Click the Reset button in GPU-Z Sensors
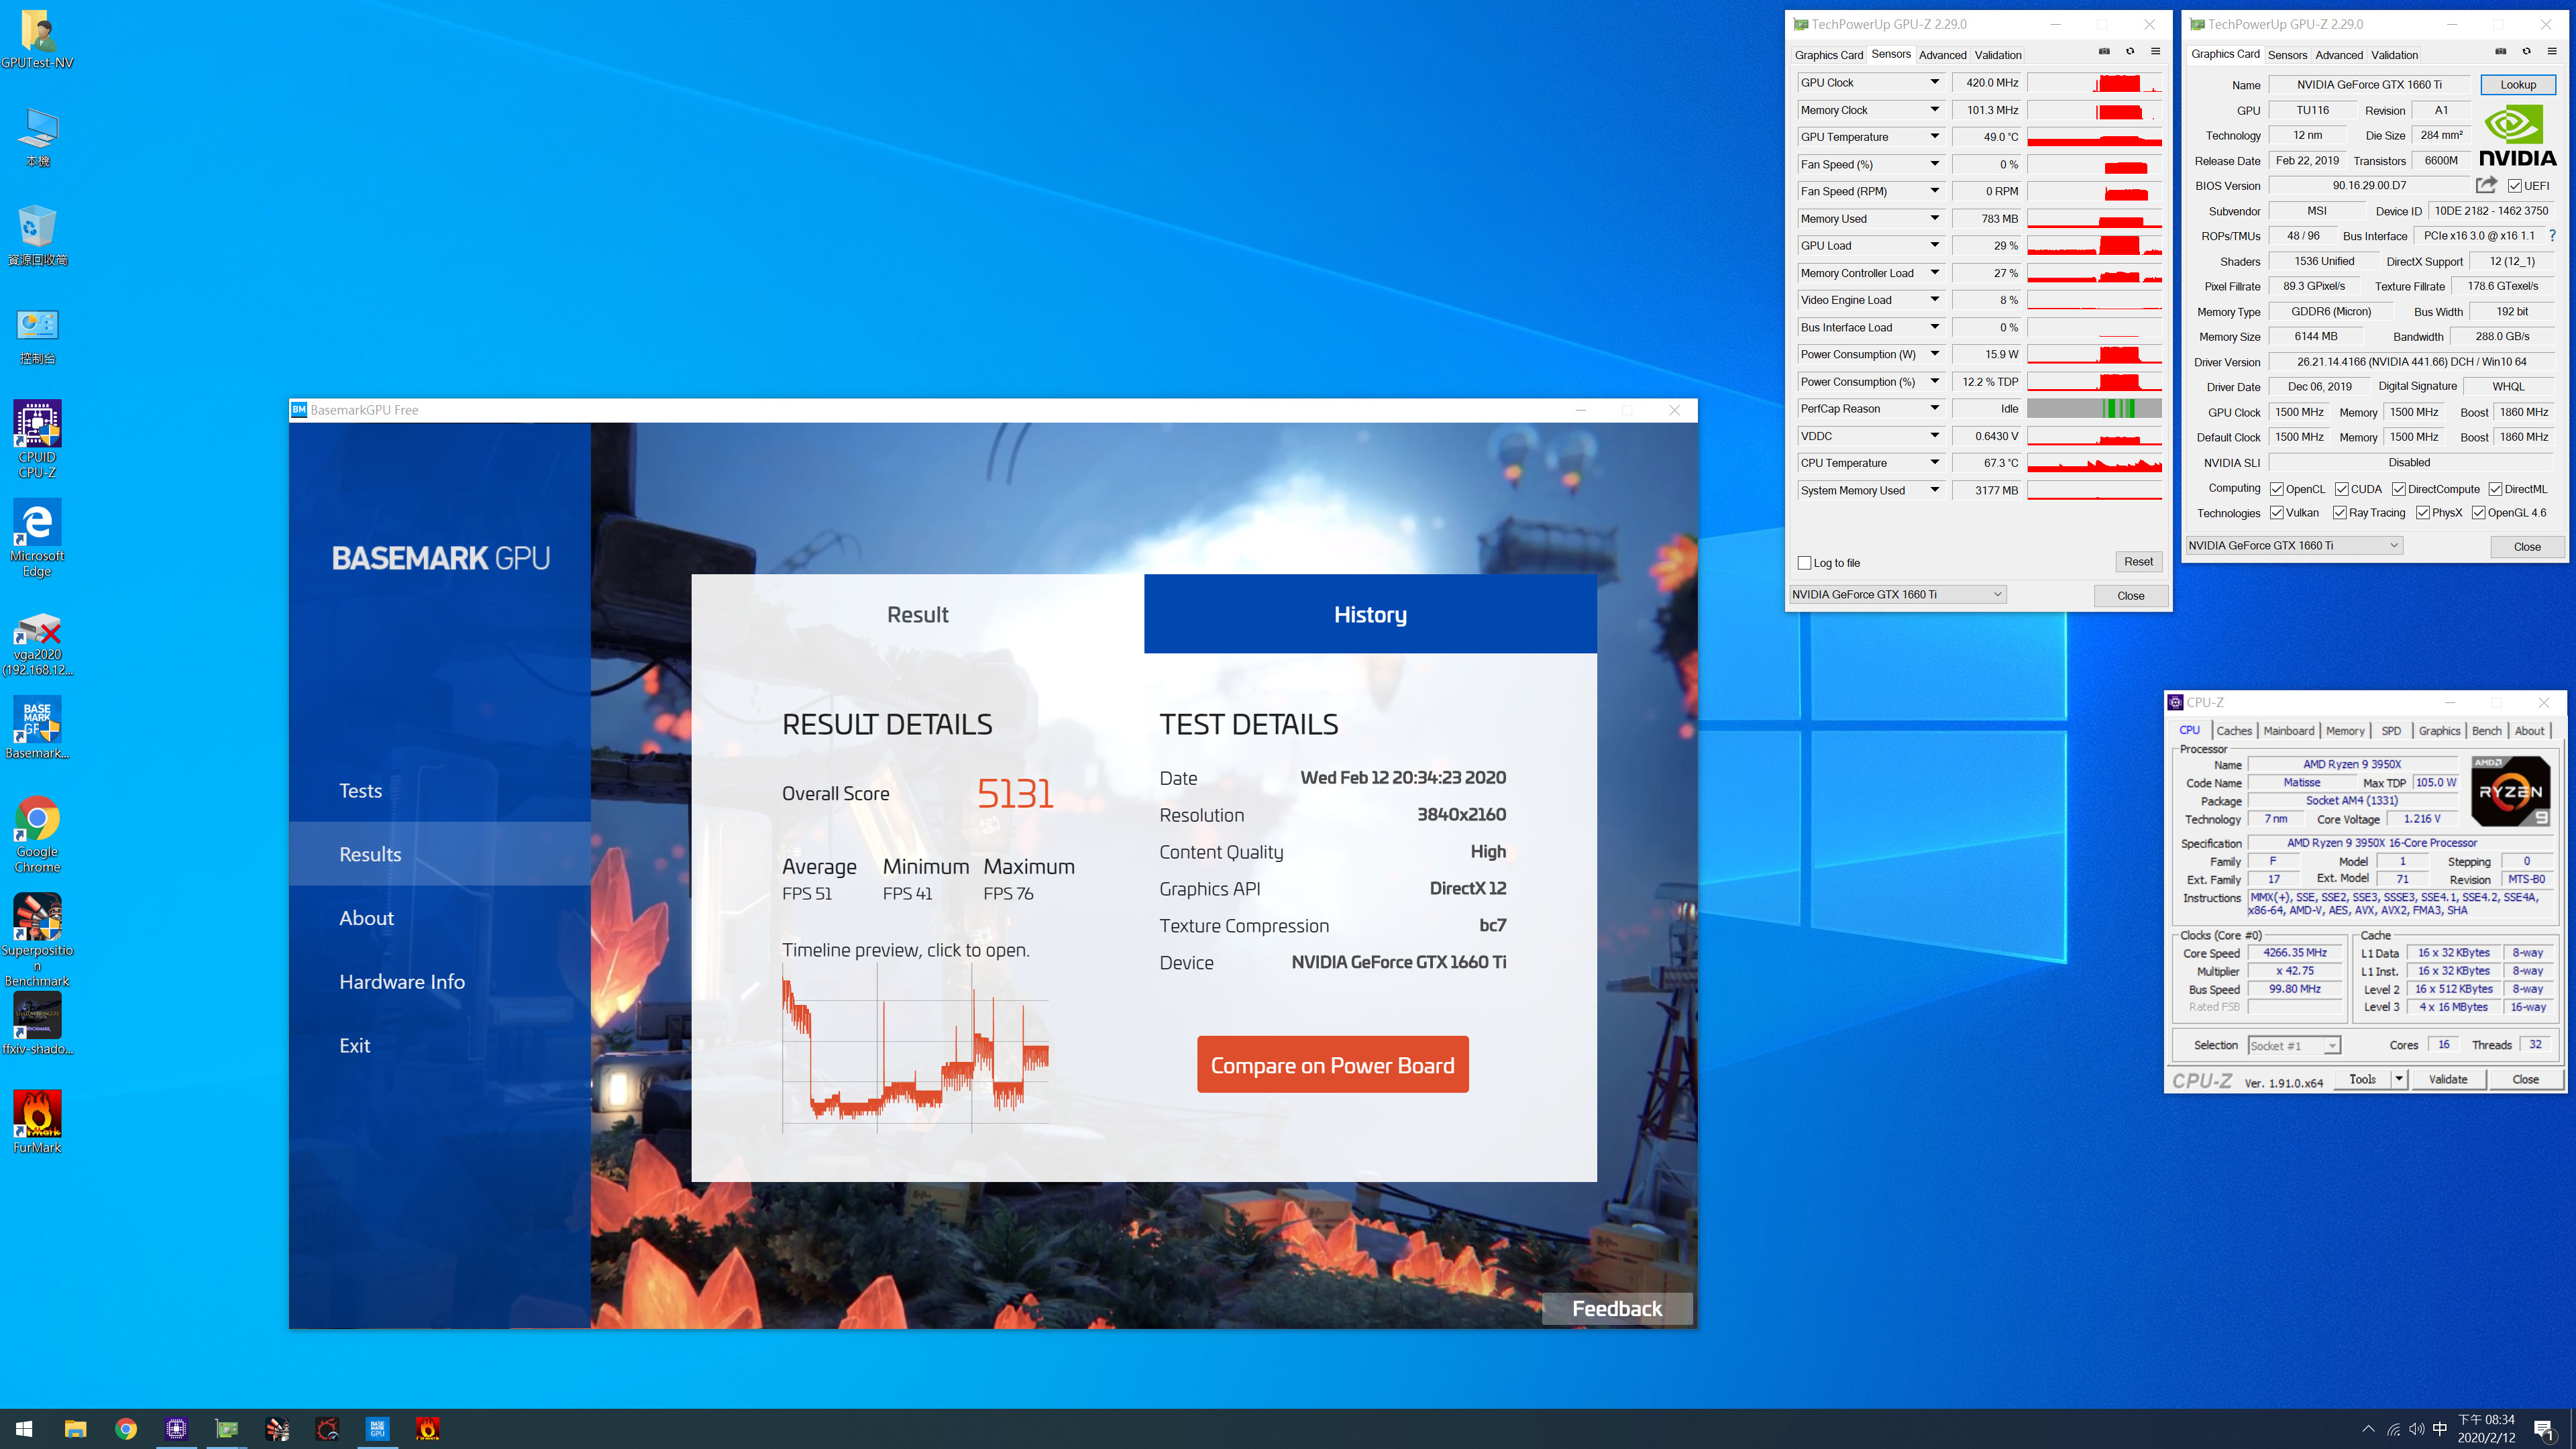Image resolution: width=2576 pixels, height=1449 pixels. [x=2139, y=562]
